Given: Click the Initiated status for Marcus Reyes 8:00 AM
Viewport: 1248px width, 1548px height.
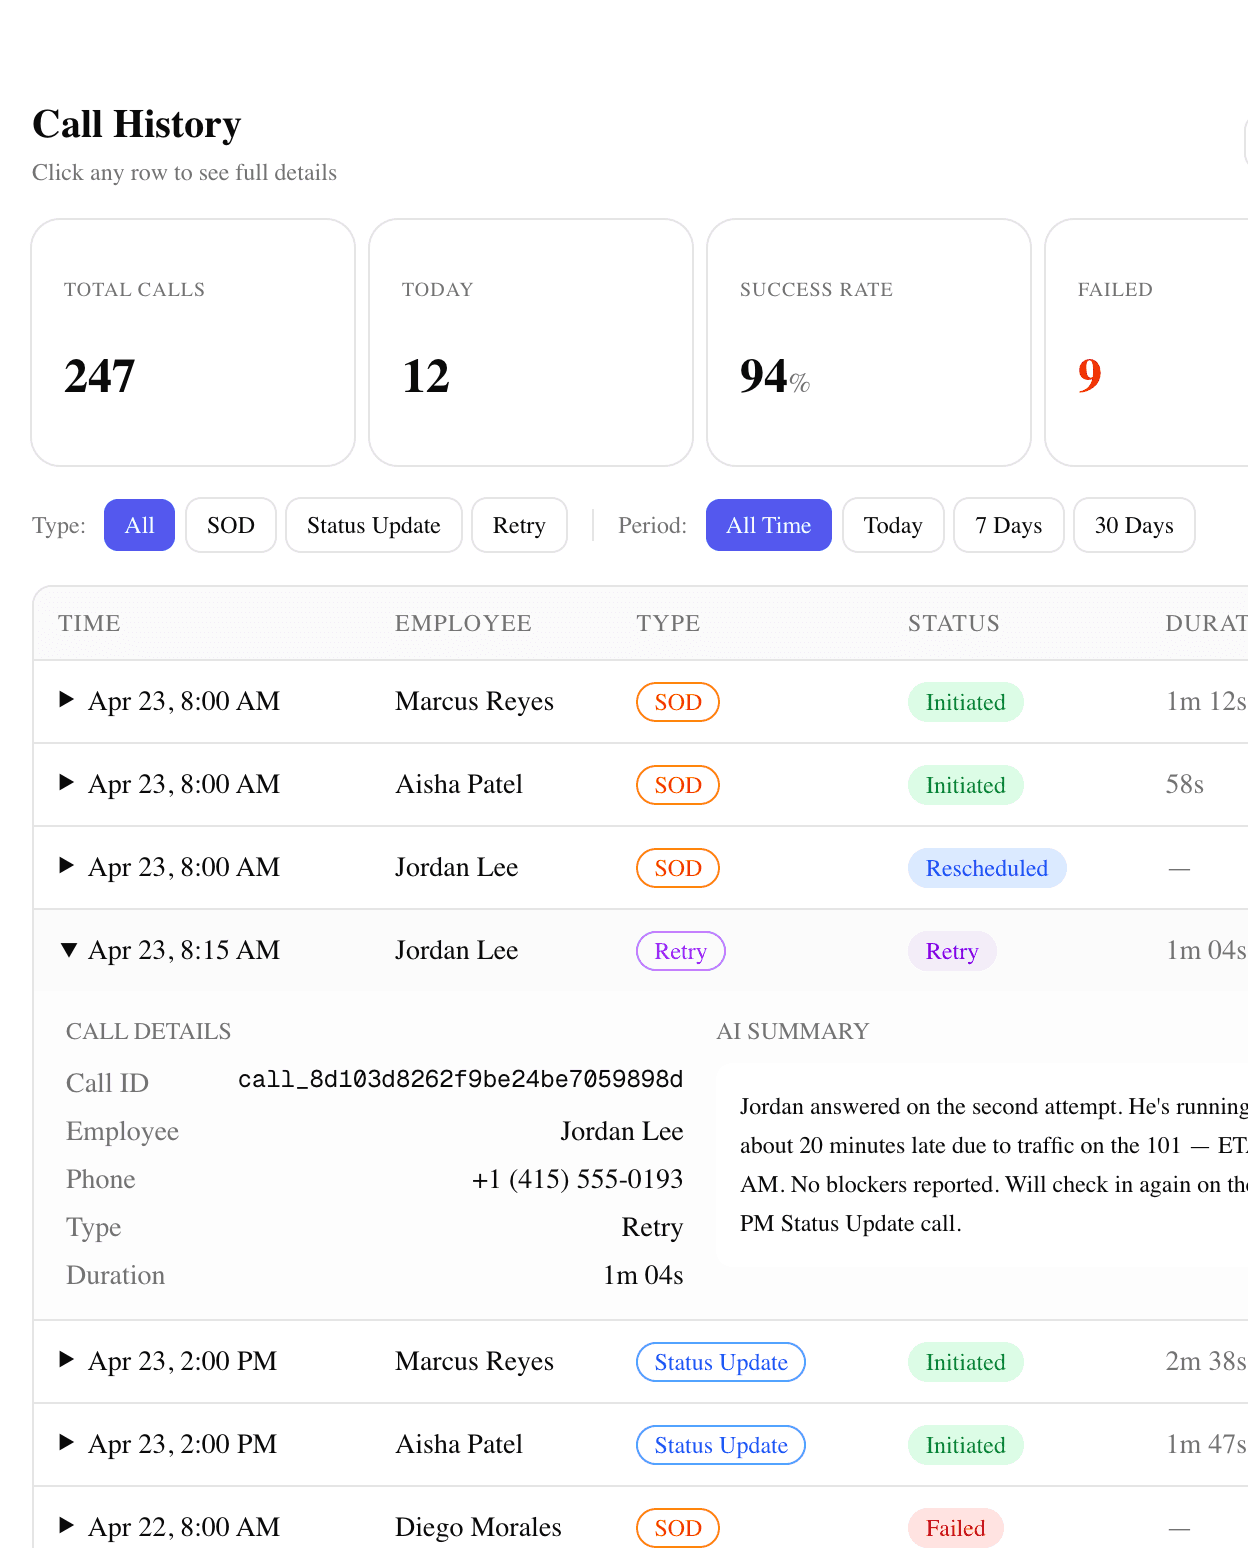Looking at the screenshot, I should (x=966, y=702).
